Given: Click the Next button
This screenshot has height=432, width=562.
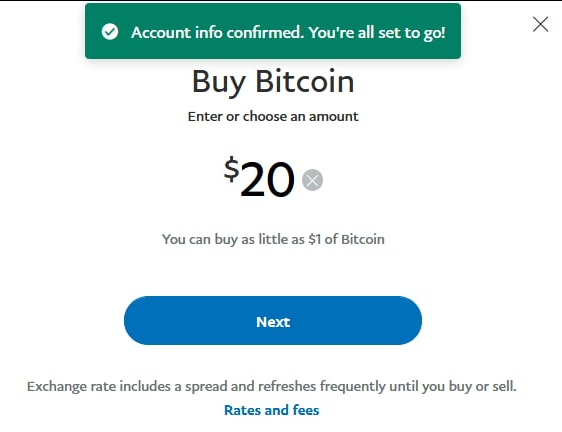Looking at the screenshot, I should click(273, 321).
